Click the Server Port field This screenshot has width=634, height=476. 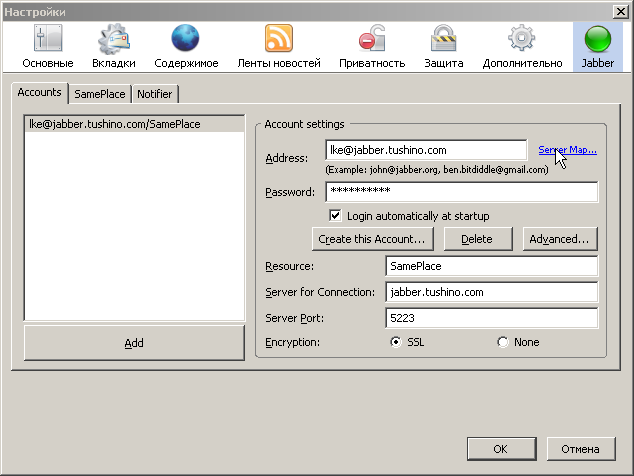click(x=491, y=318)
